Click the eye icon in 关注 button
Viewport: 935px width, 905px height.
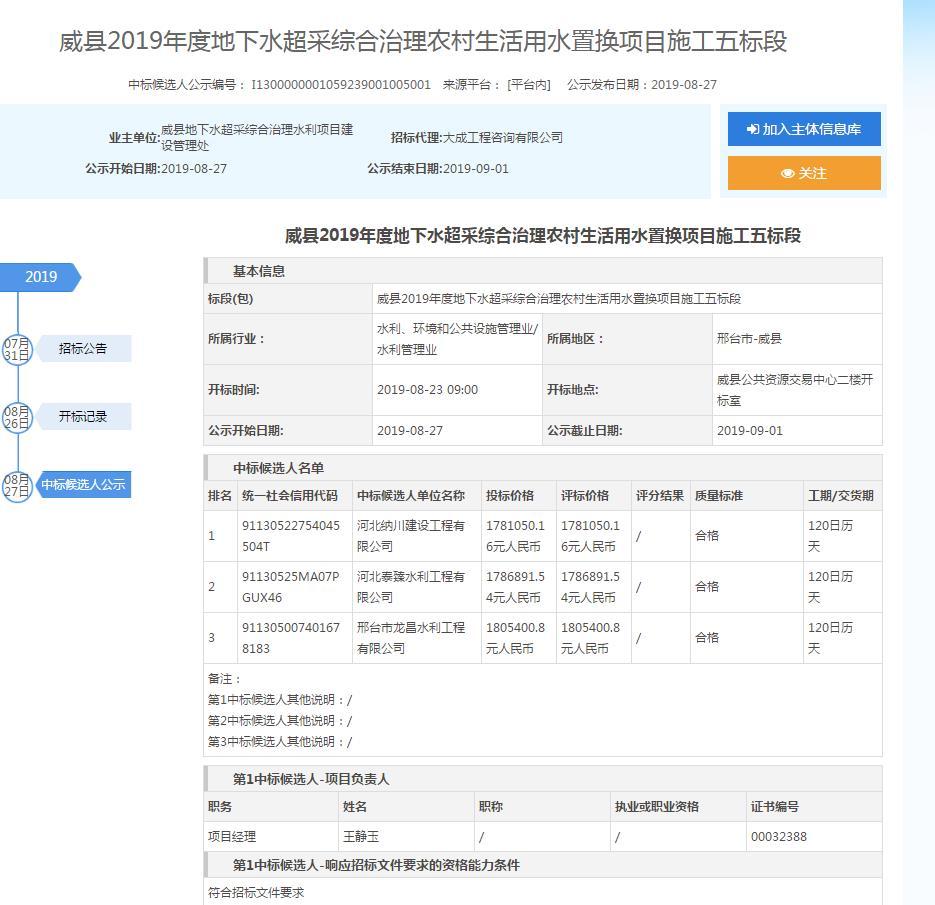click(788, 174)
